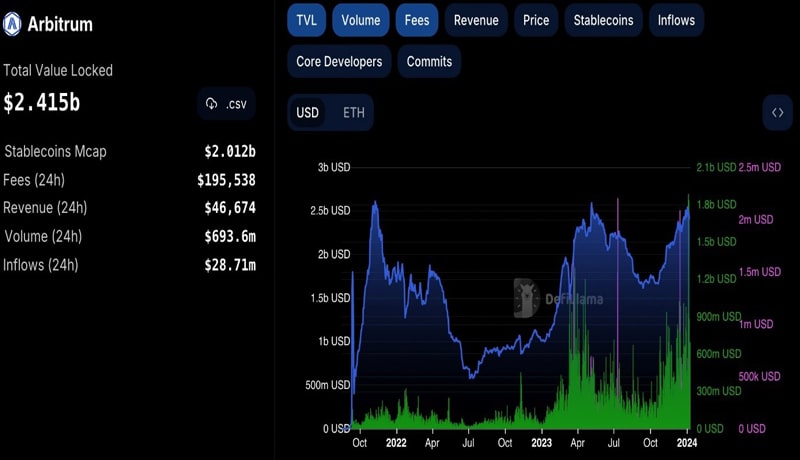The height and width of the screenshot is (460, 800).
Task: Click the Volume (24h) label
Action: [x=43, y=236]
